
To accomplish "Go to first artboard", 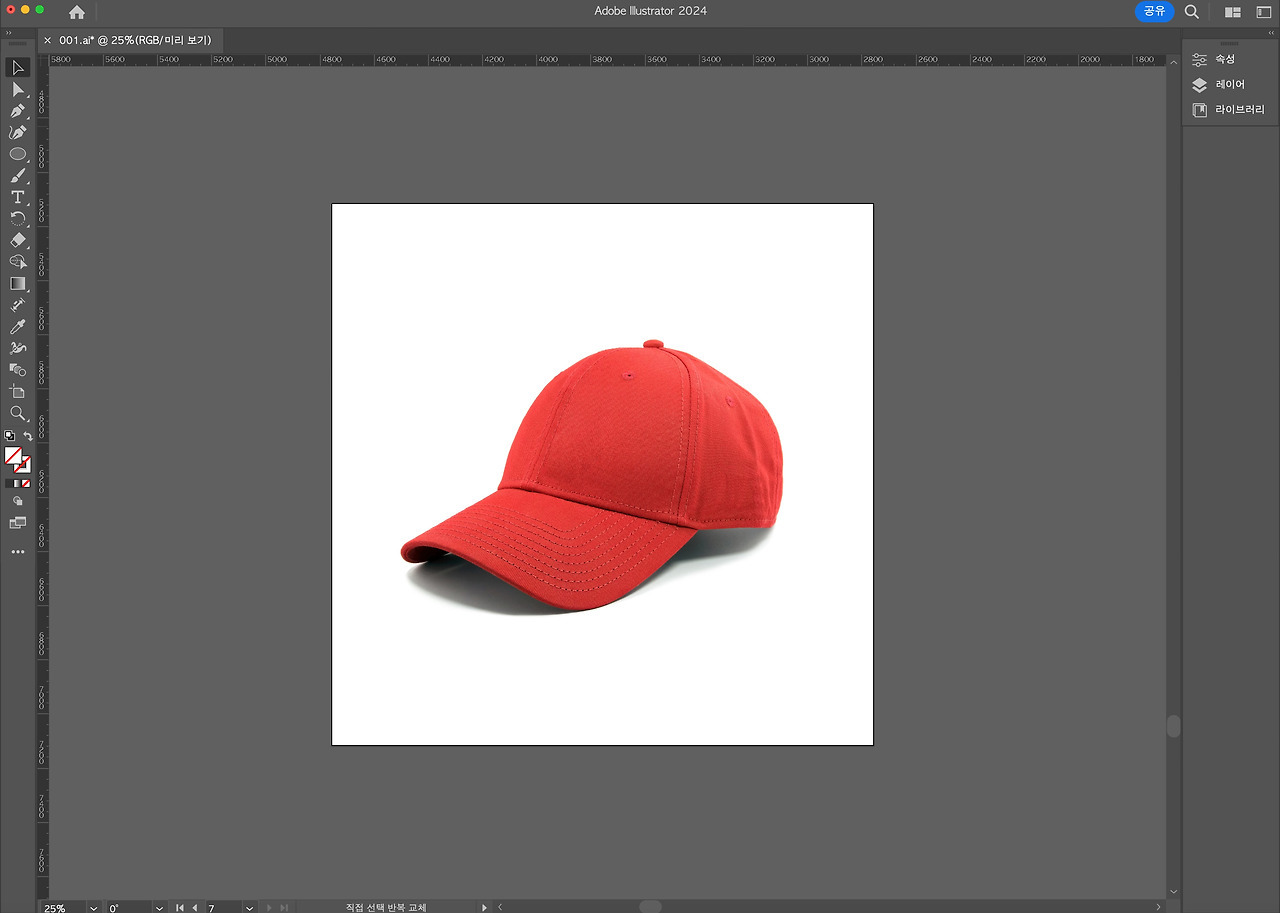I will pos(180,907).
